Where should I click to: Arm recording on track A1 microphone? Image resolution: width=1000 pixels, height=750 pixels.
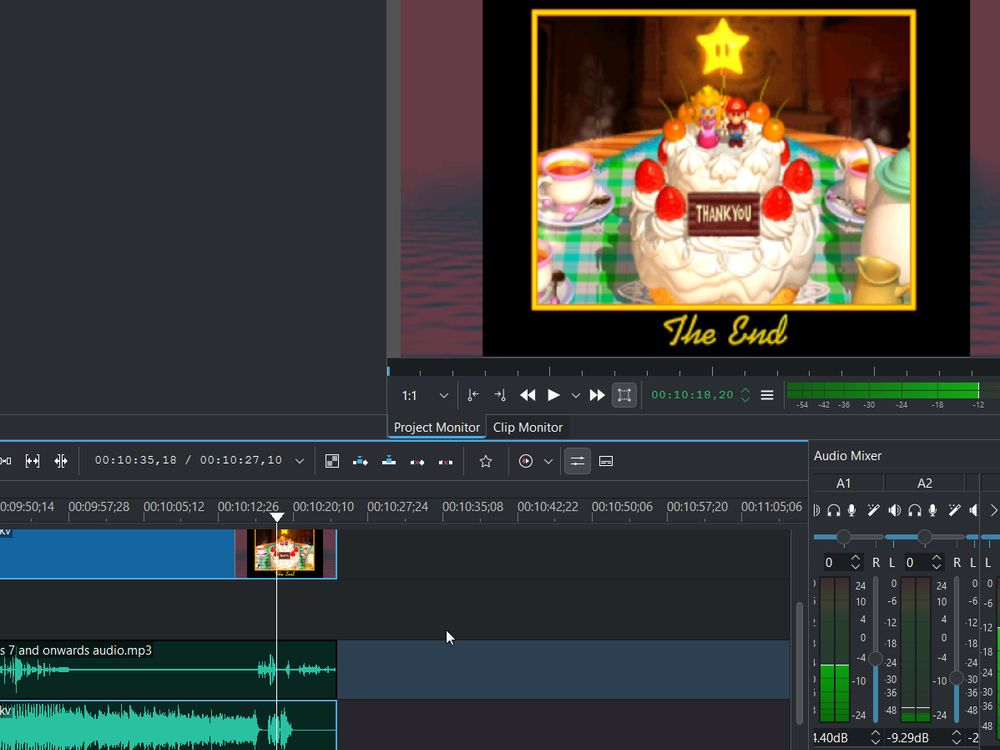pyautogui.click(x=852, y=510)
